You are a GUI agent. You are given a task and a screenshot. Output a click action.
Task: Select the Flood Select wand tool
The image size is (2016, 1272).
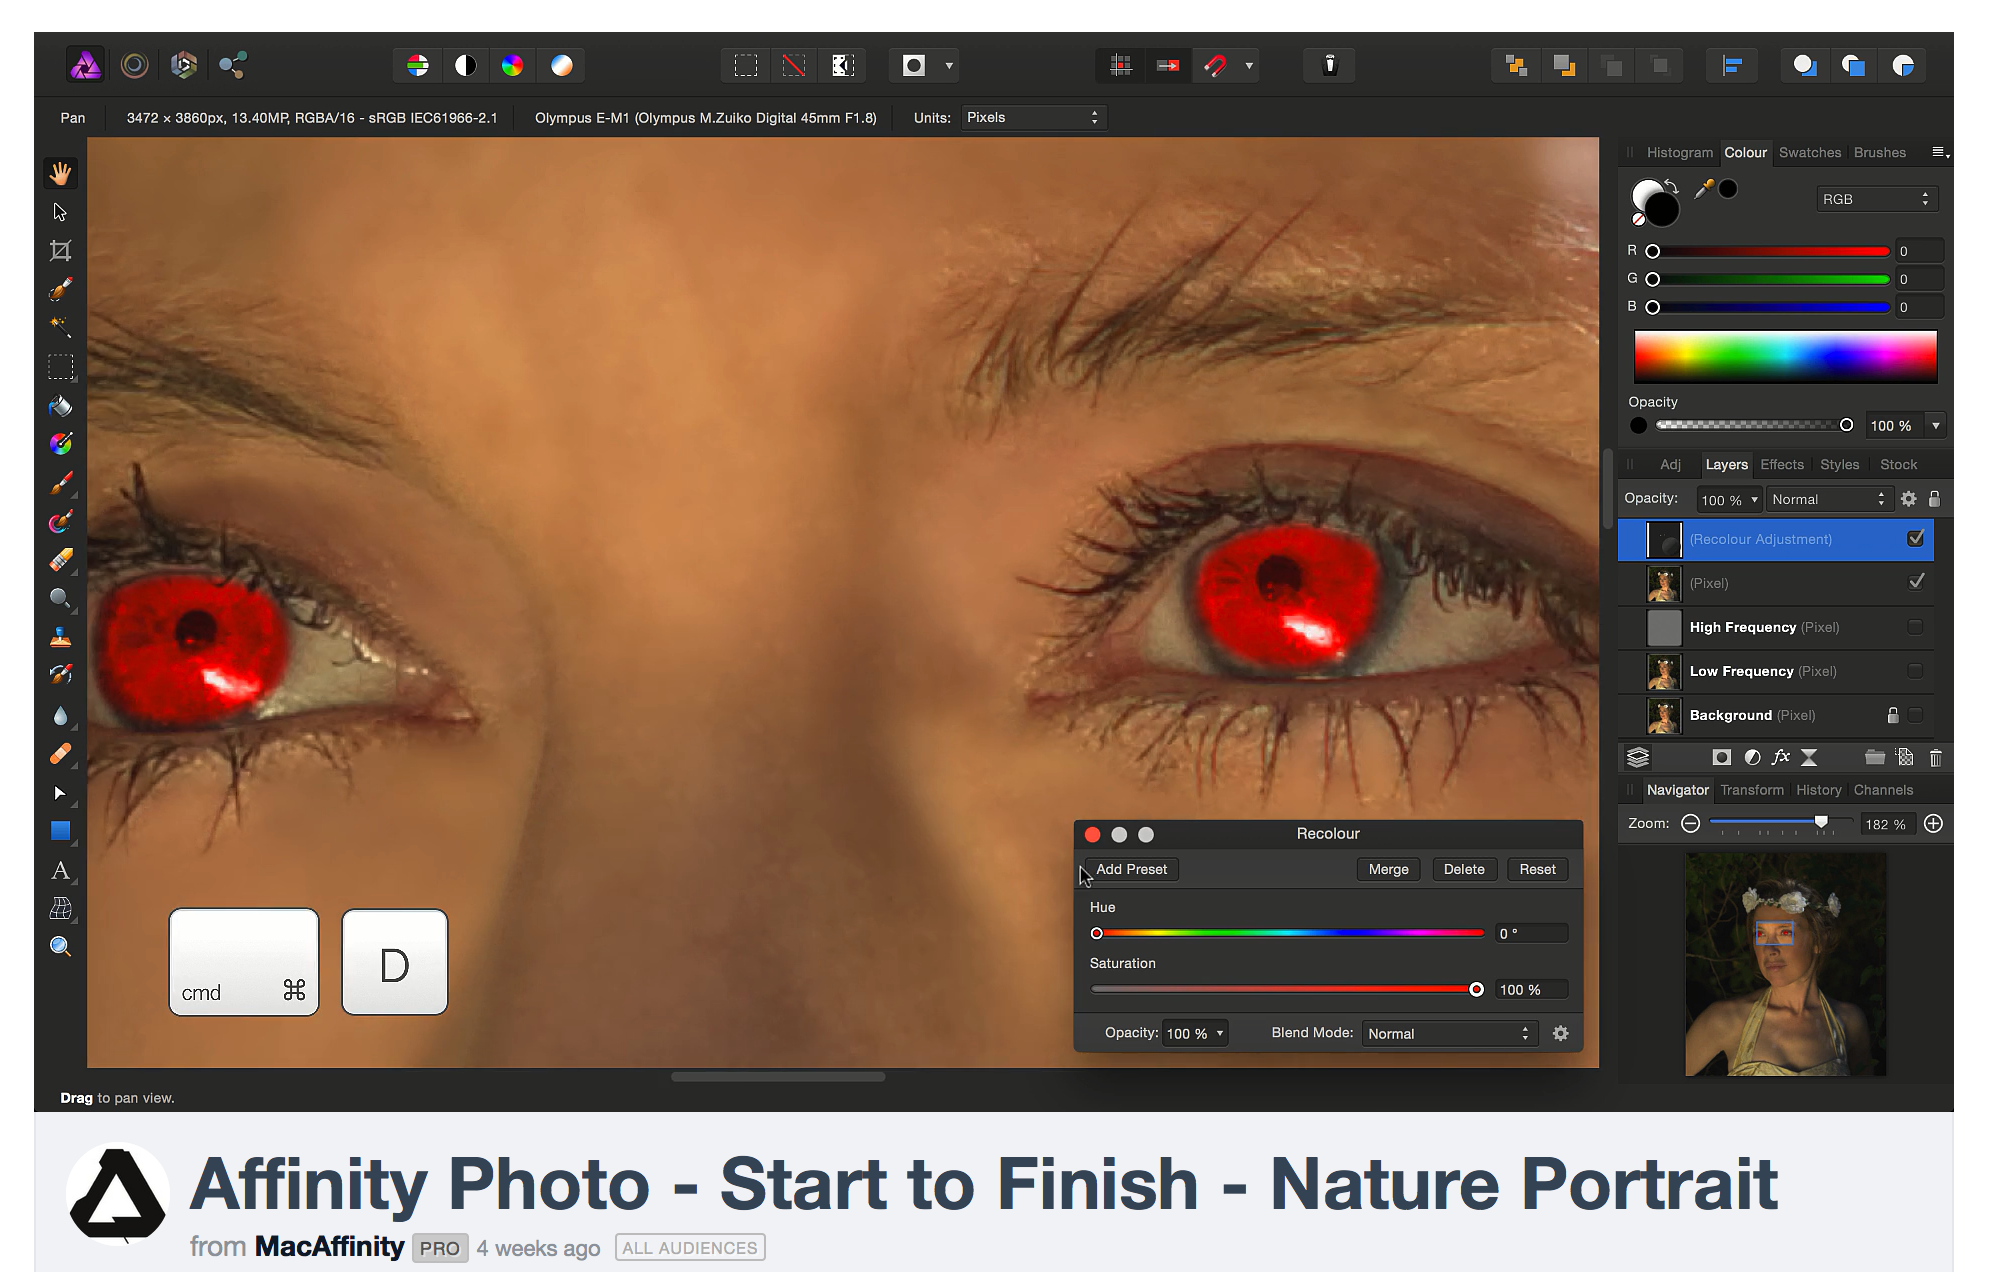pos(60,327)
